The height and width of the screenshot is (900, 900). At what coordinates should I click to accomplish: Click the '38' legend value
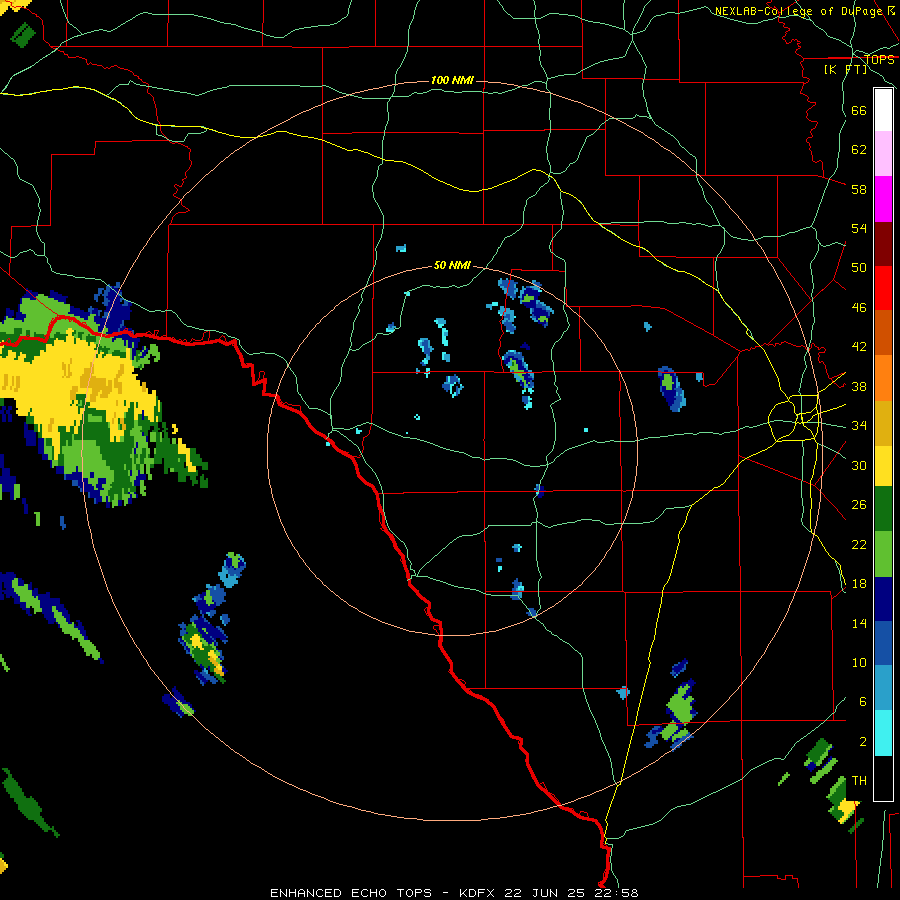tap(859, 386)
